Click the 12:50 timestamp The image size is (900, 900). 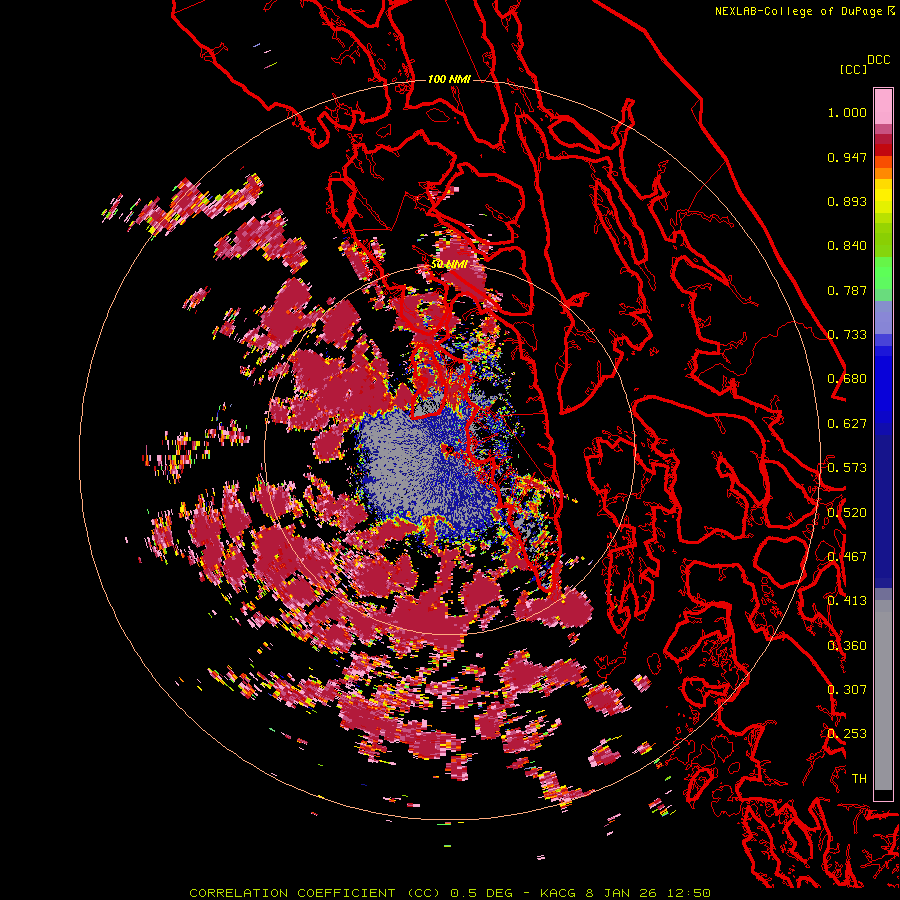[x=689, y=893]
